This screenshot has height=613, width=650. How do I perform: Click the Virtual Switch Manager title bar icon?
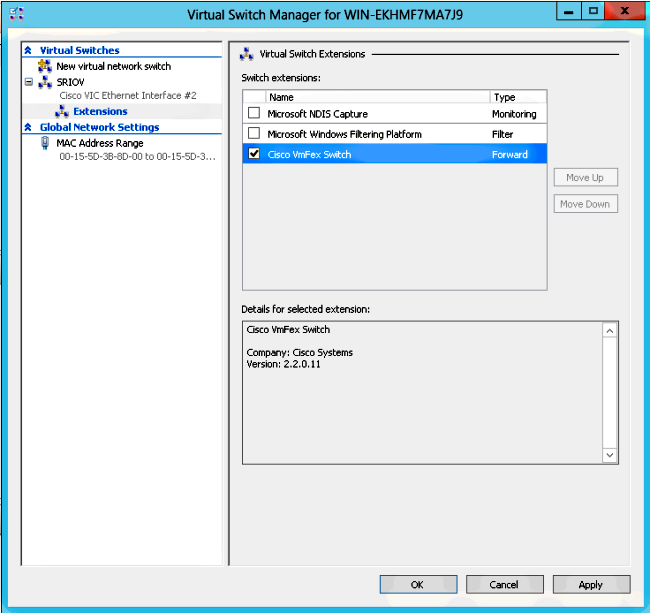17,14
